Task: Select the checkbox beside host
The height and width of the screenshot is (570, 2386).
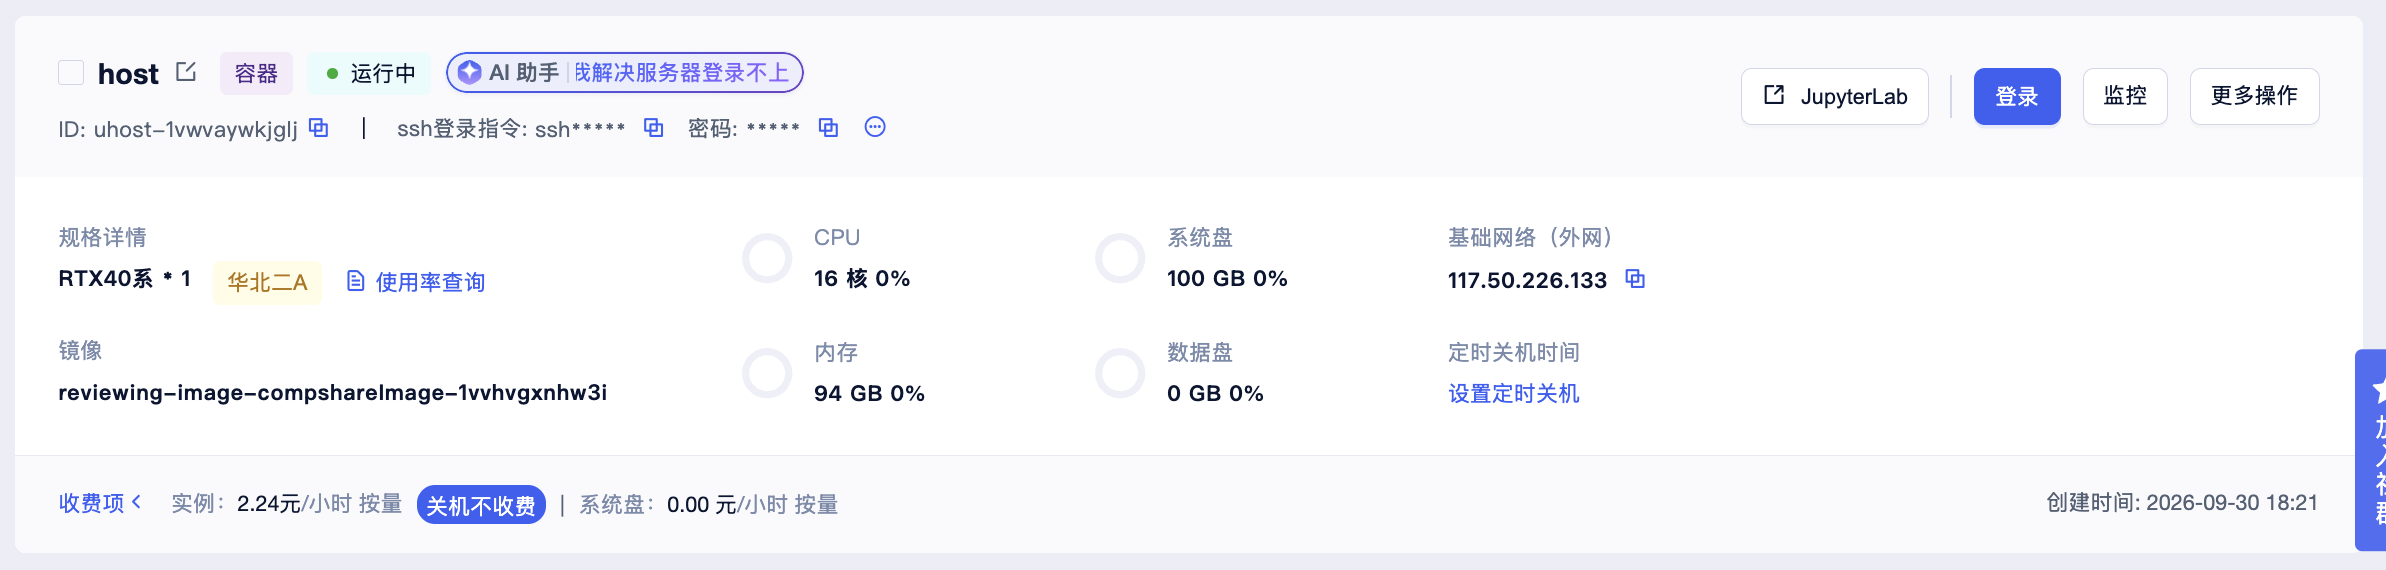Action: tap(71, 73)
